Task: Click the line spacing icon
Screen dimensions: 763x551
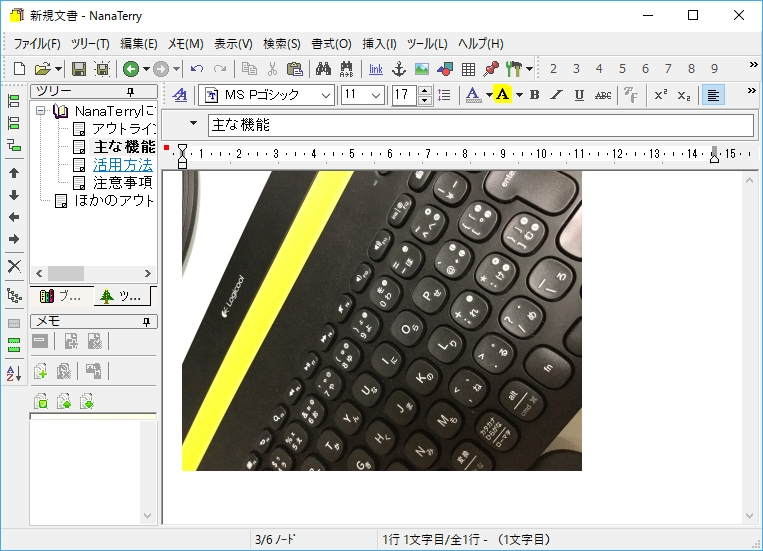Action: [444, 94]
